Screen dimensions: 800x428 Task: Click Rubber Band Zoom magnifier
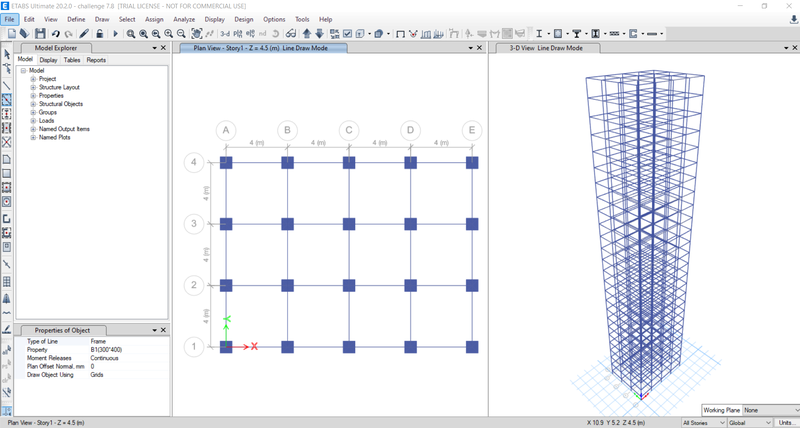131,34
